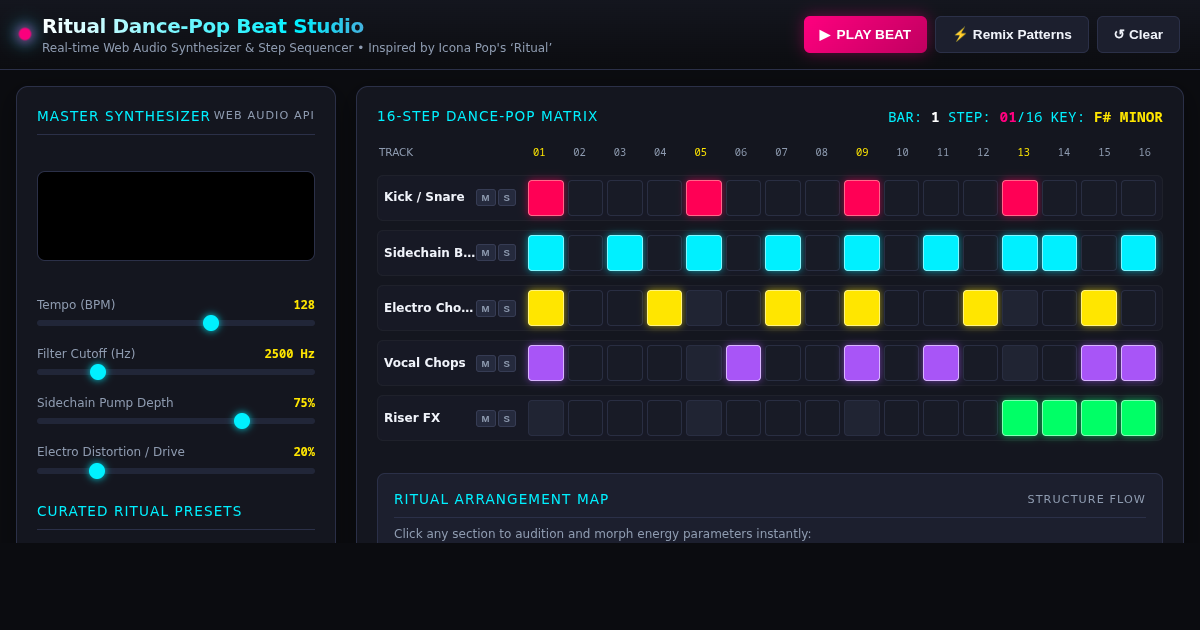Enable Kick / Snare step 16
1200x630 pixels.
[x=1138, y=198]
